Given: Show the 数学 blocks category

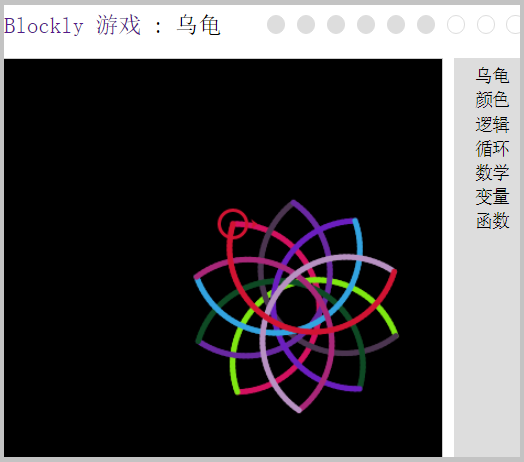Looking at the screenshot, I should (492, 172).
